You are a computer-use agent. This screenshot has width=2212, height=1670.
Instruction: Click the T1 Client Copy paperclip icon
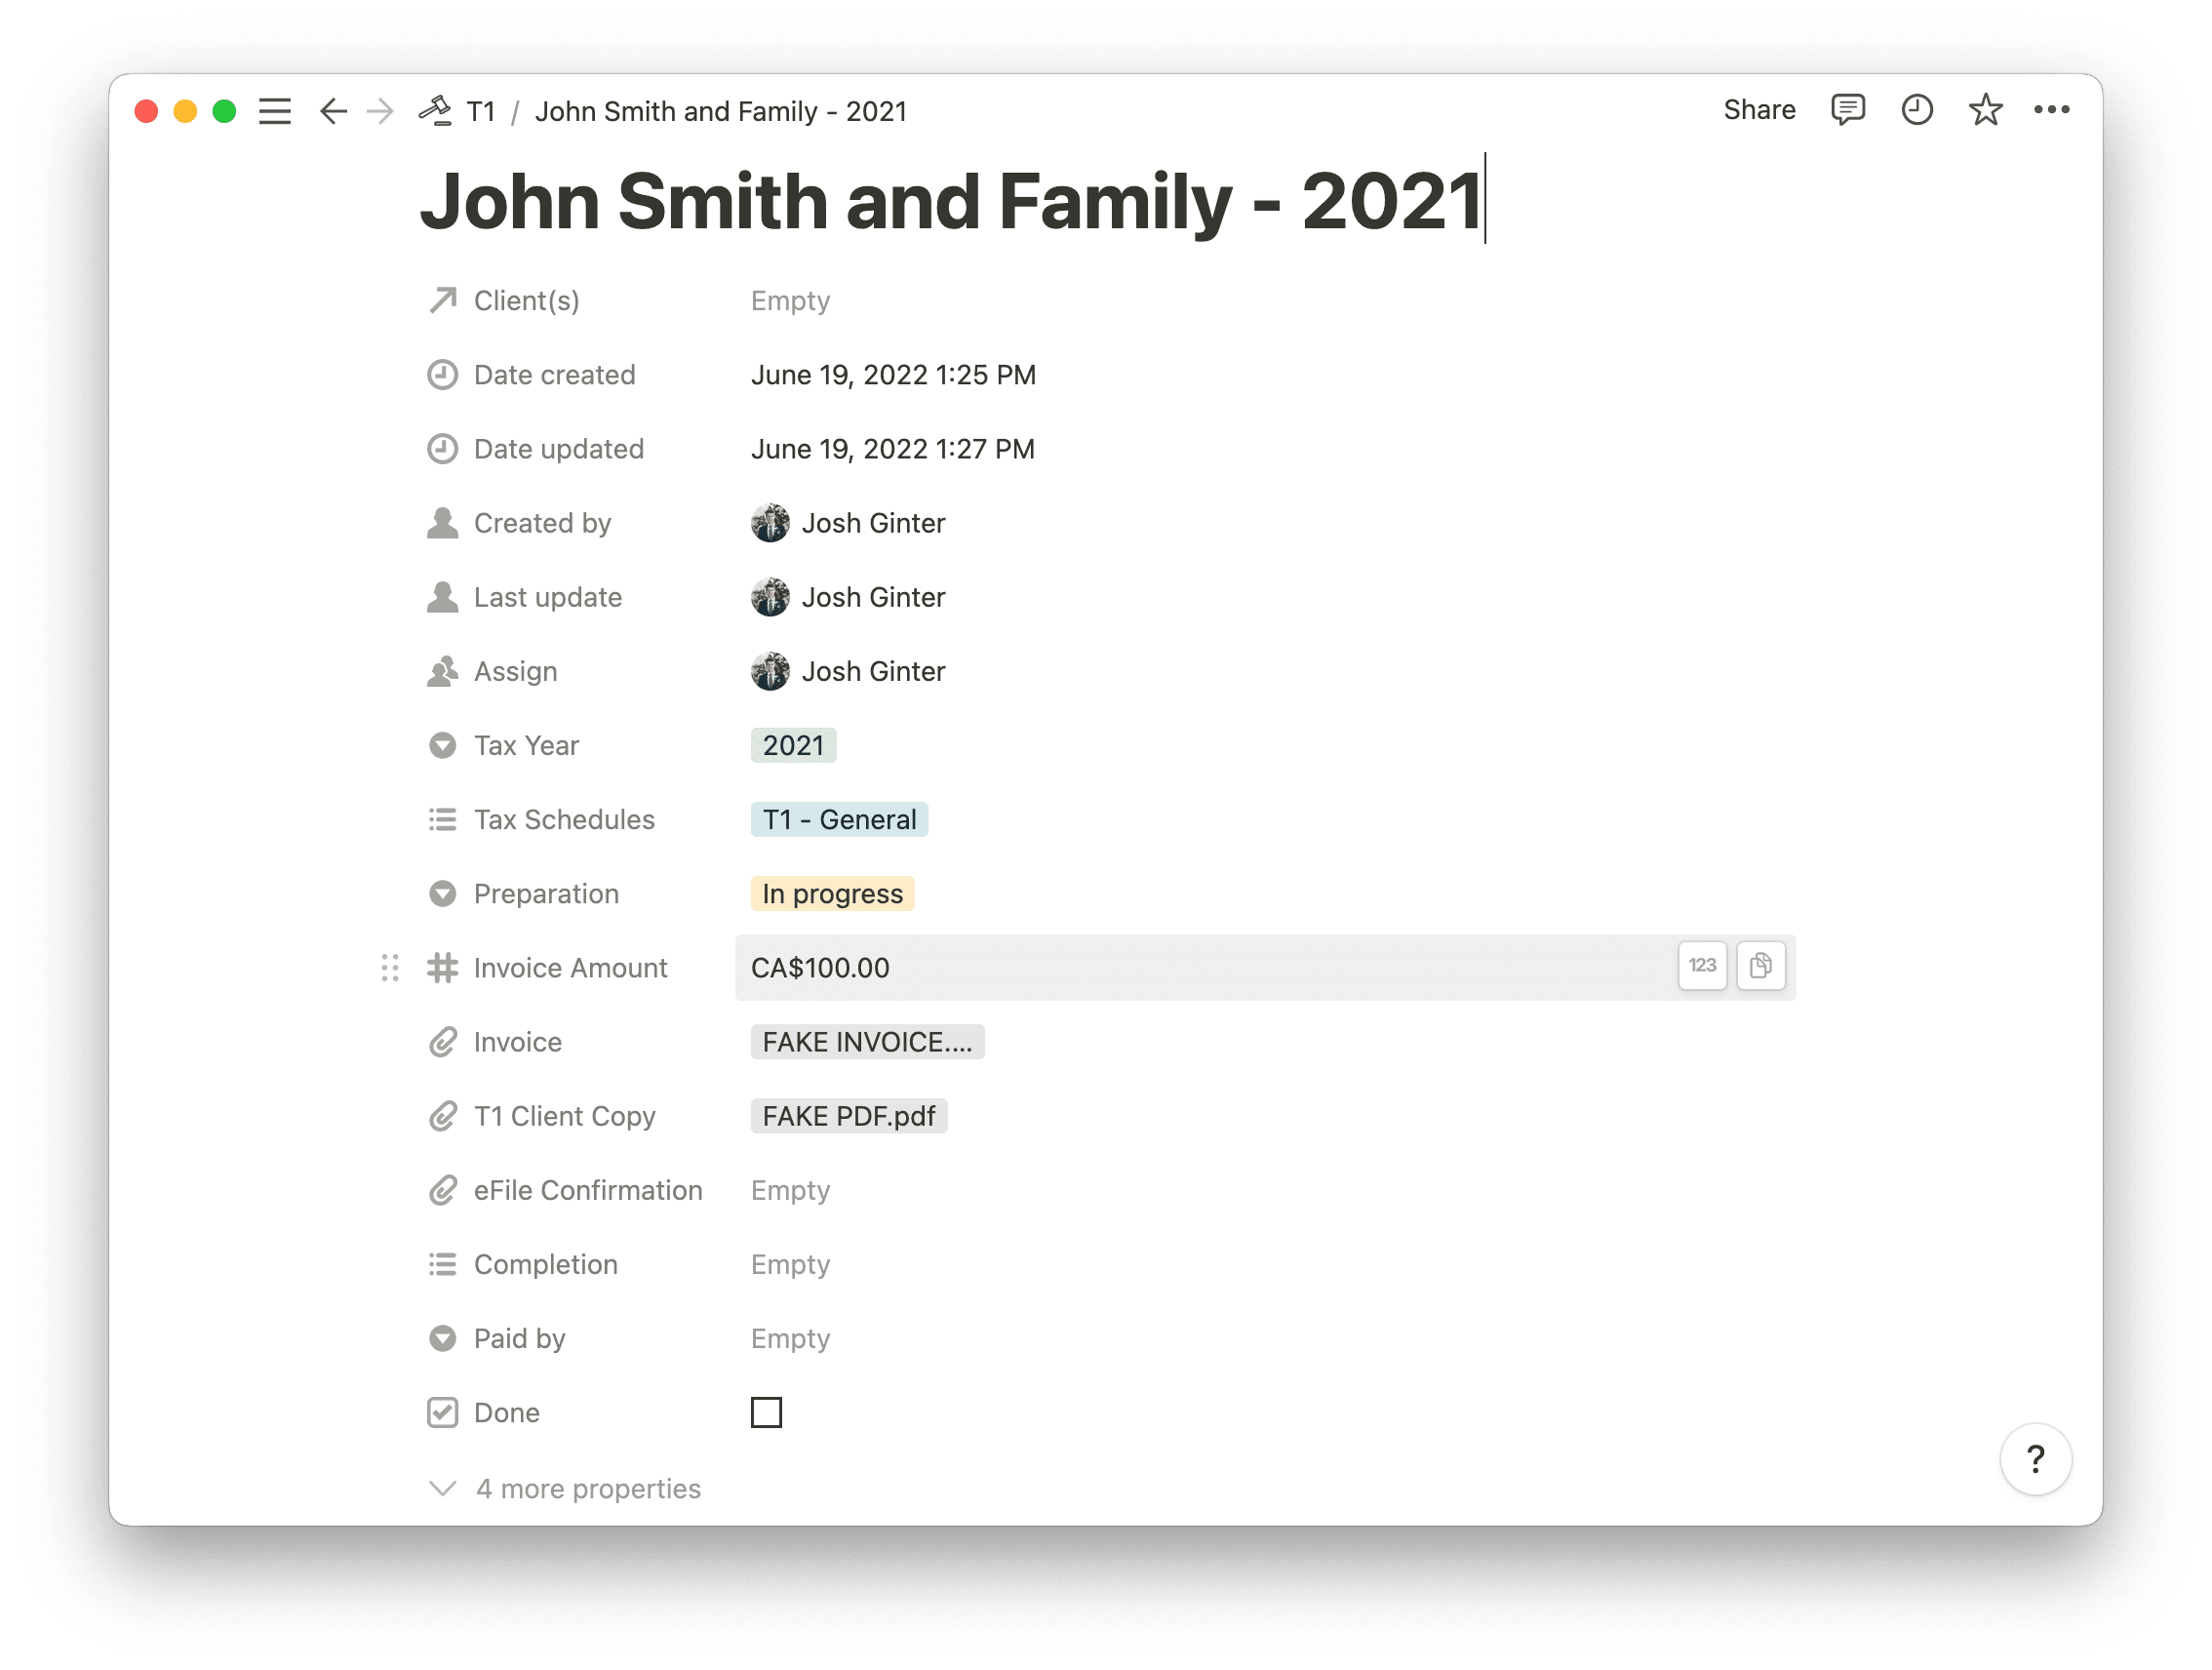pos(443,1115)
